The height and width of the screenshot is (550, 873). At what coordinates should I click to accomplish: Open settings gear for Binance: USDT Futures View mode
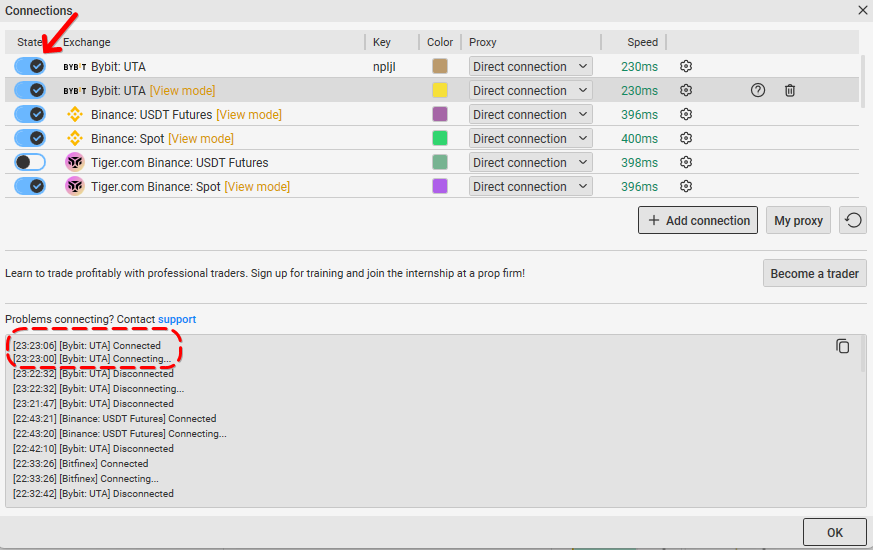[x=686, y=114]
